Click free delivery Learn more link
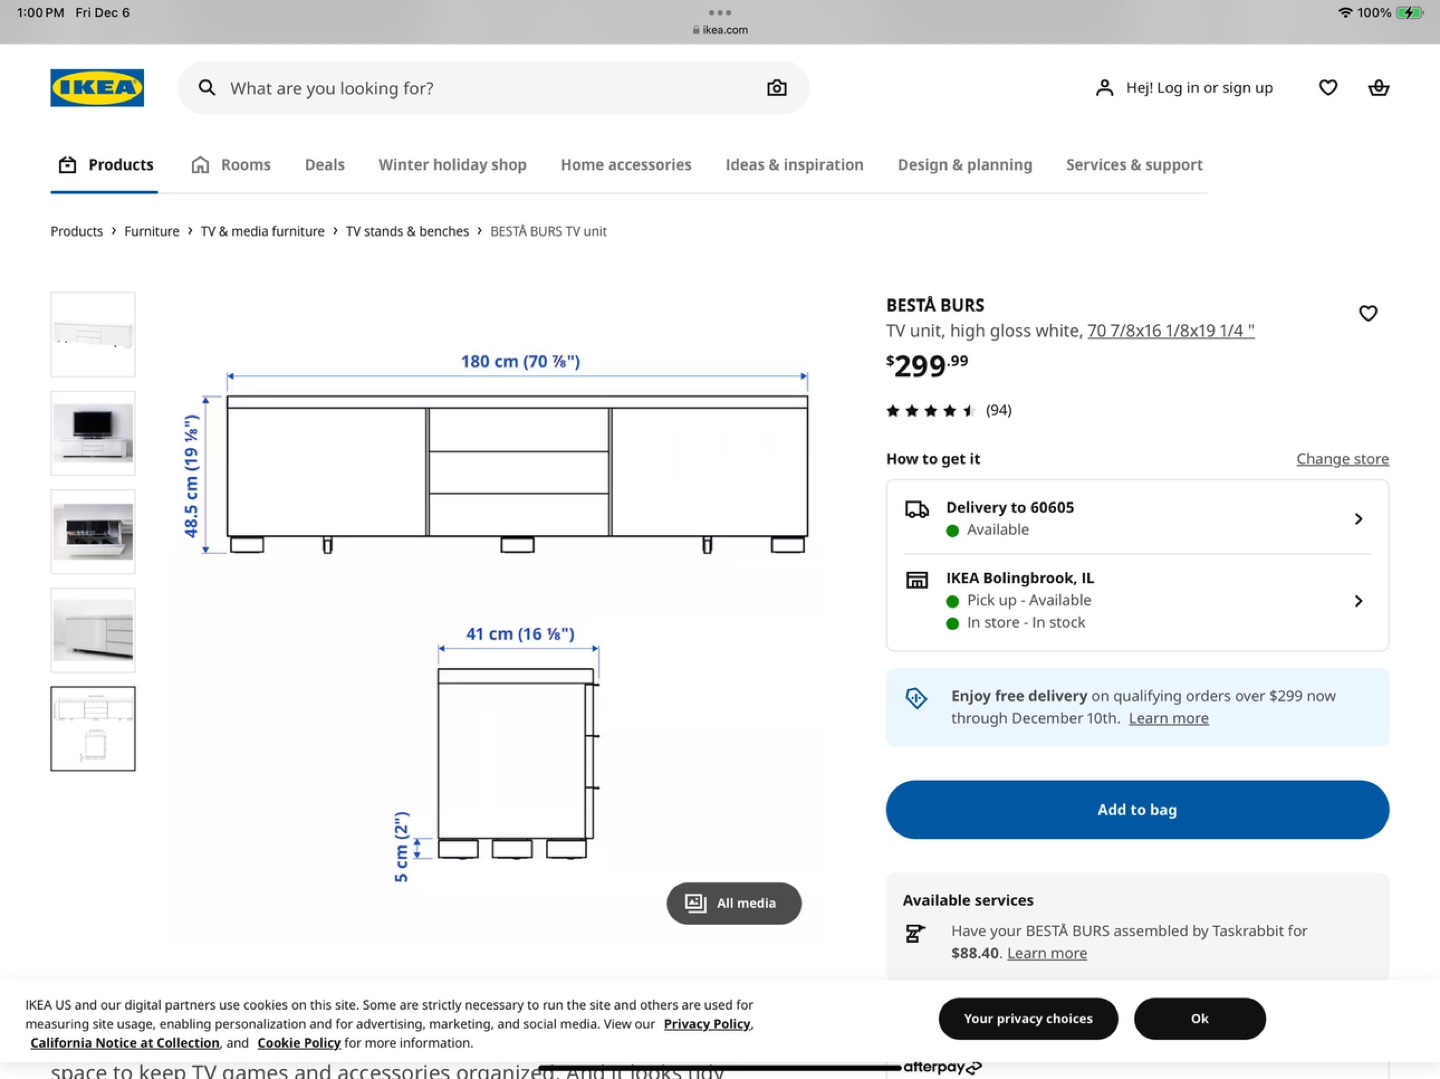Viewport: 1440px width, 1079px height. pyautogui.click(x=1168, y=719)
